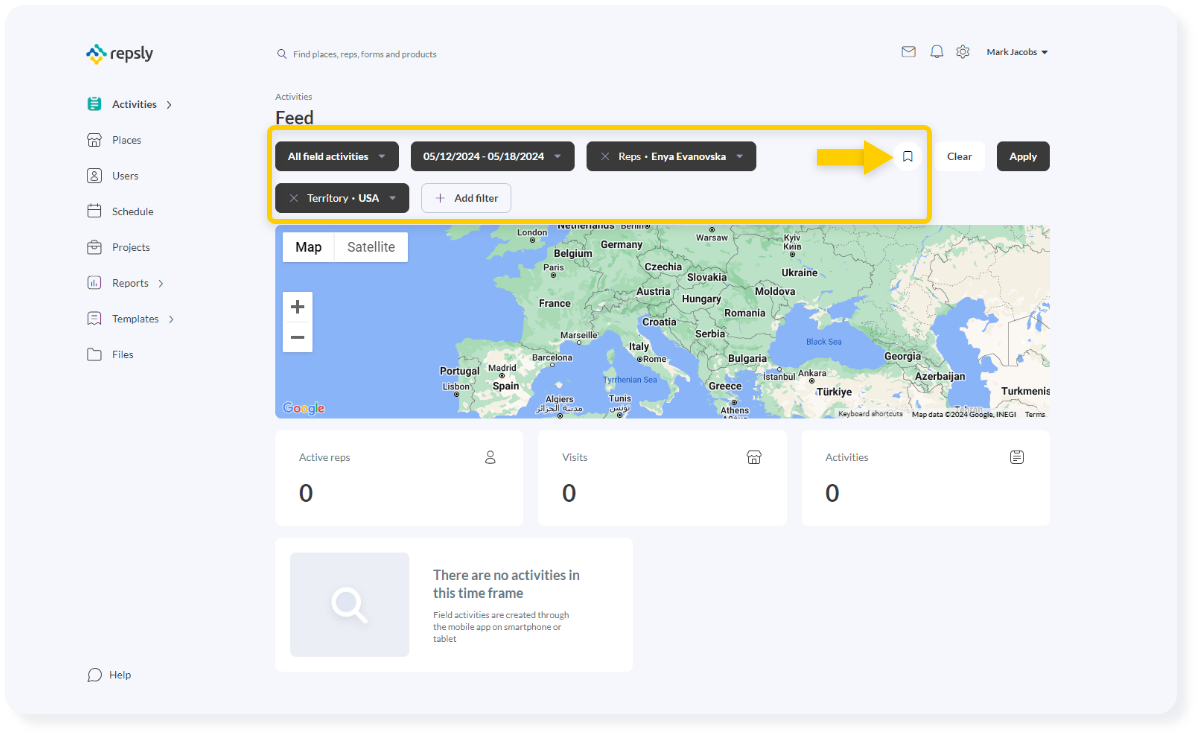Click the Terms link on the map
The width and height of the screenshot is (1202, 739).
[1034, 414]
